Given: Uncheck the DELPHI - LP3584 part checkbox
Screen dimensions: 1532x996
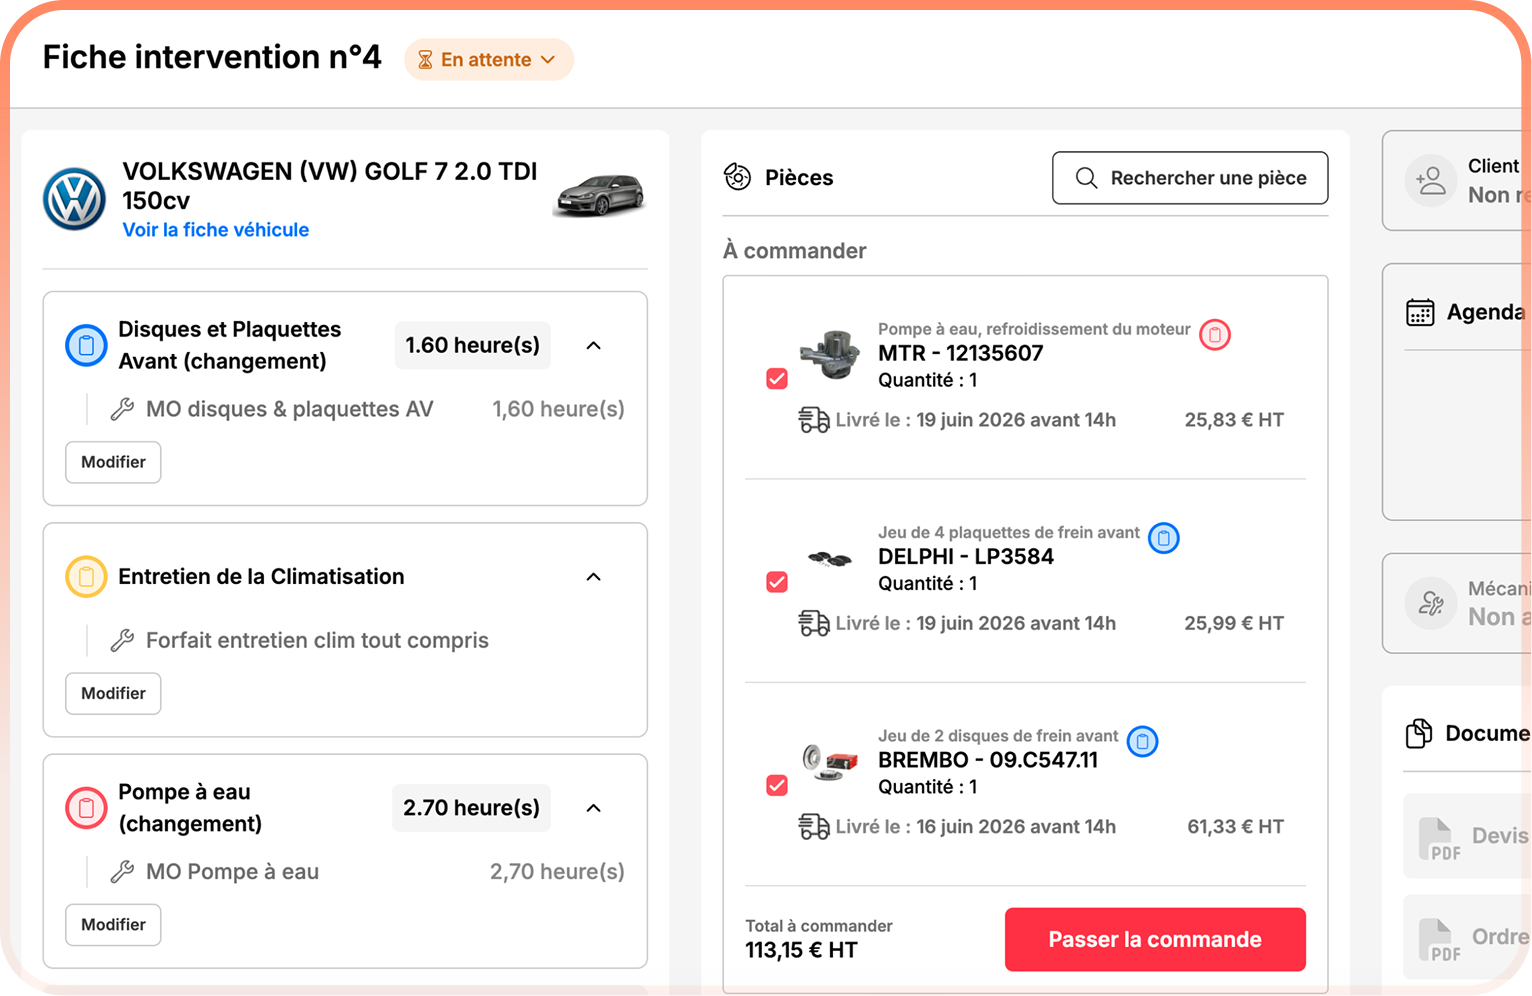Looking at the screenshot, I should [x=777, y=582].
